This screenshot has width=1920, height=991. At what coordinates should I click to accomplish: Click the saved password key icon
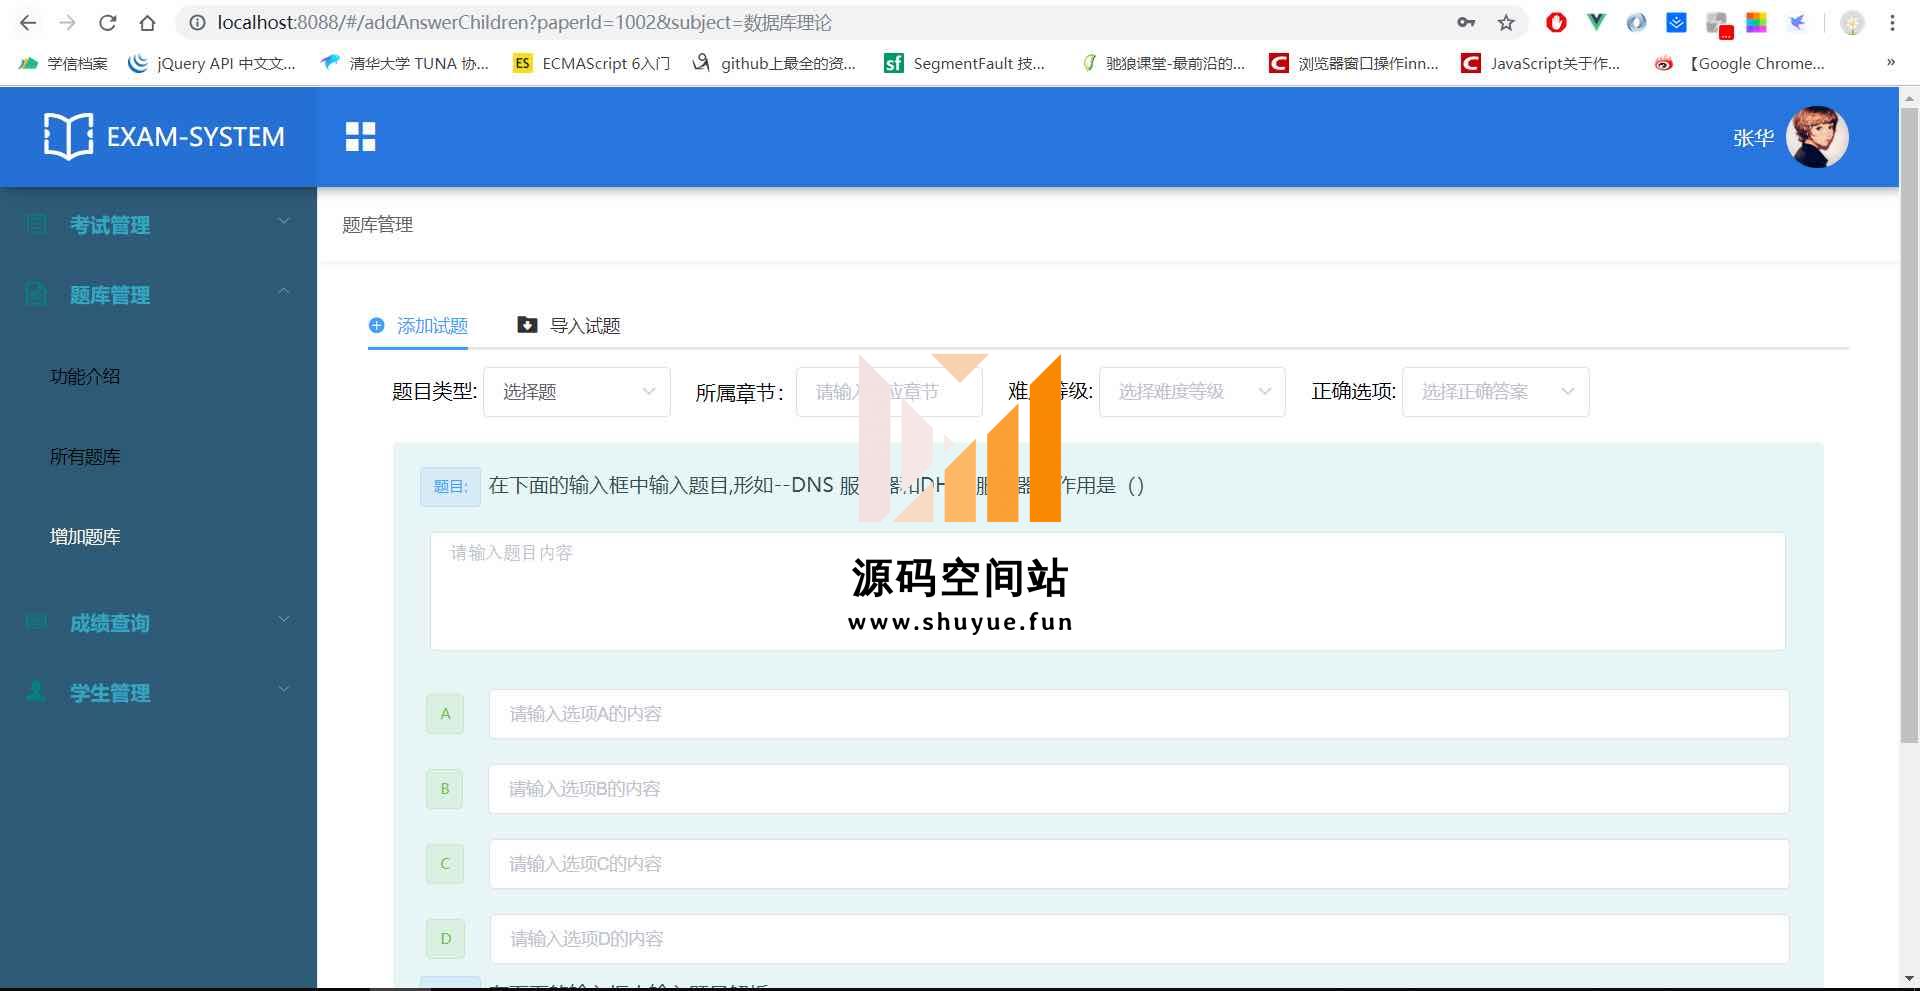1466,22
